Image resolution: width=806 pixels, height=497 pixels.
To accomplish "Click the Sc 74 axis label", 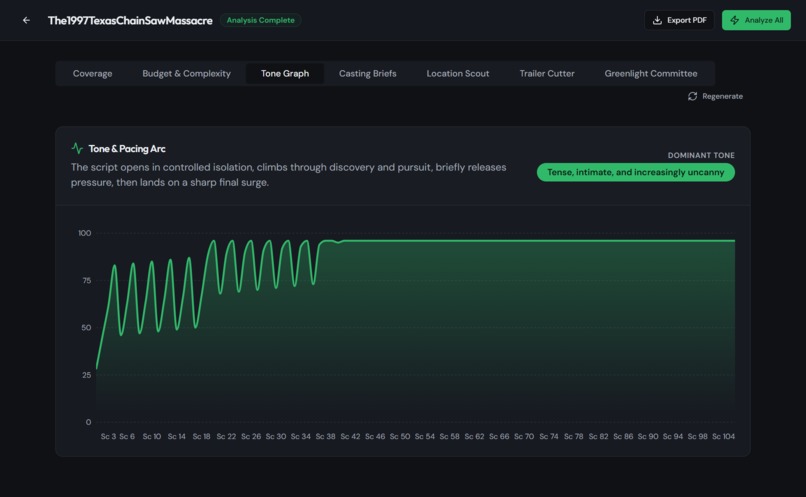I will pyautogui.click(x=548, y=436).
